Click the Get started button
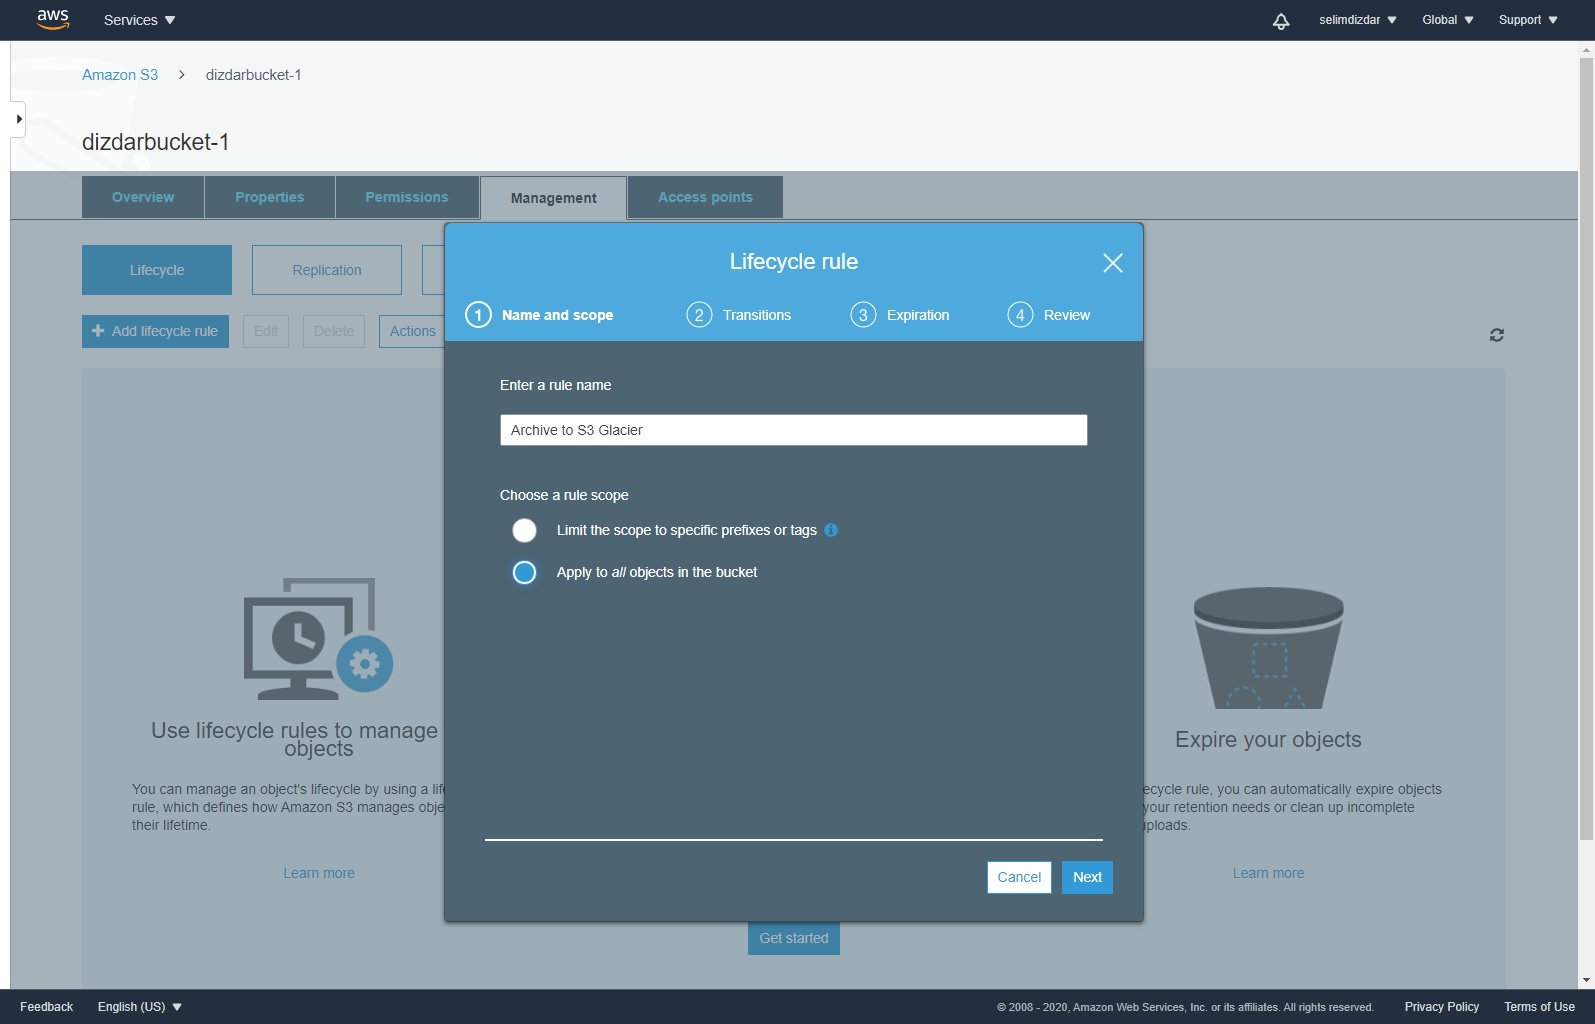This screenshot has width=1595, height=1024. pyautogui.click(x=794, y=938)
